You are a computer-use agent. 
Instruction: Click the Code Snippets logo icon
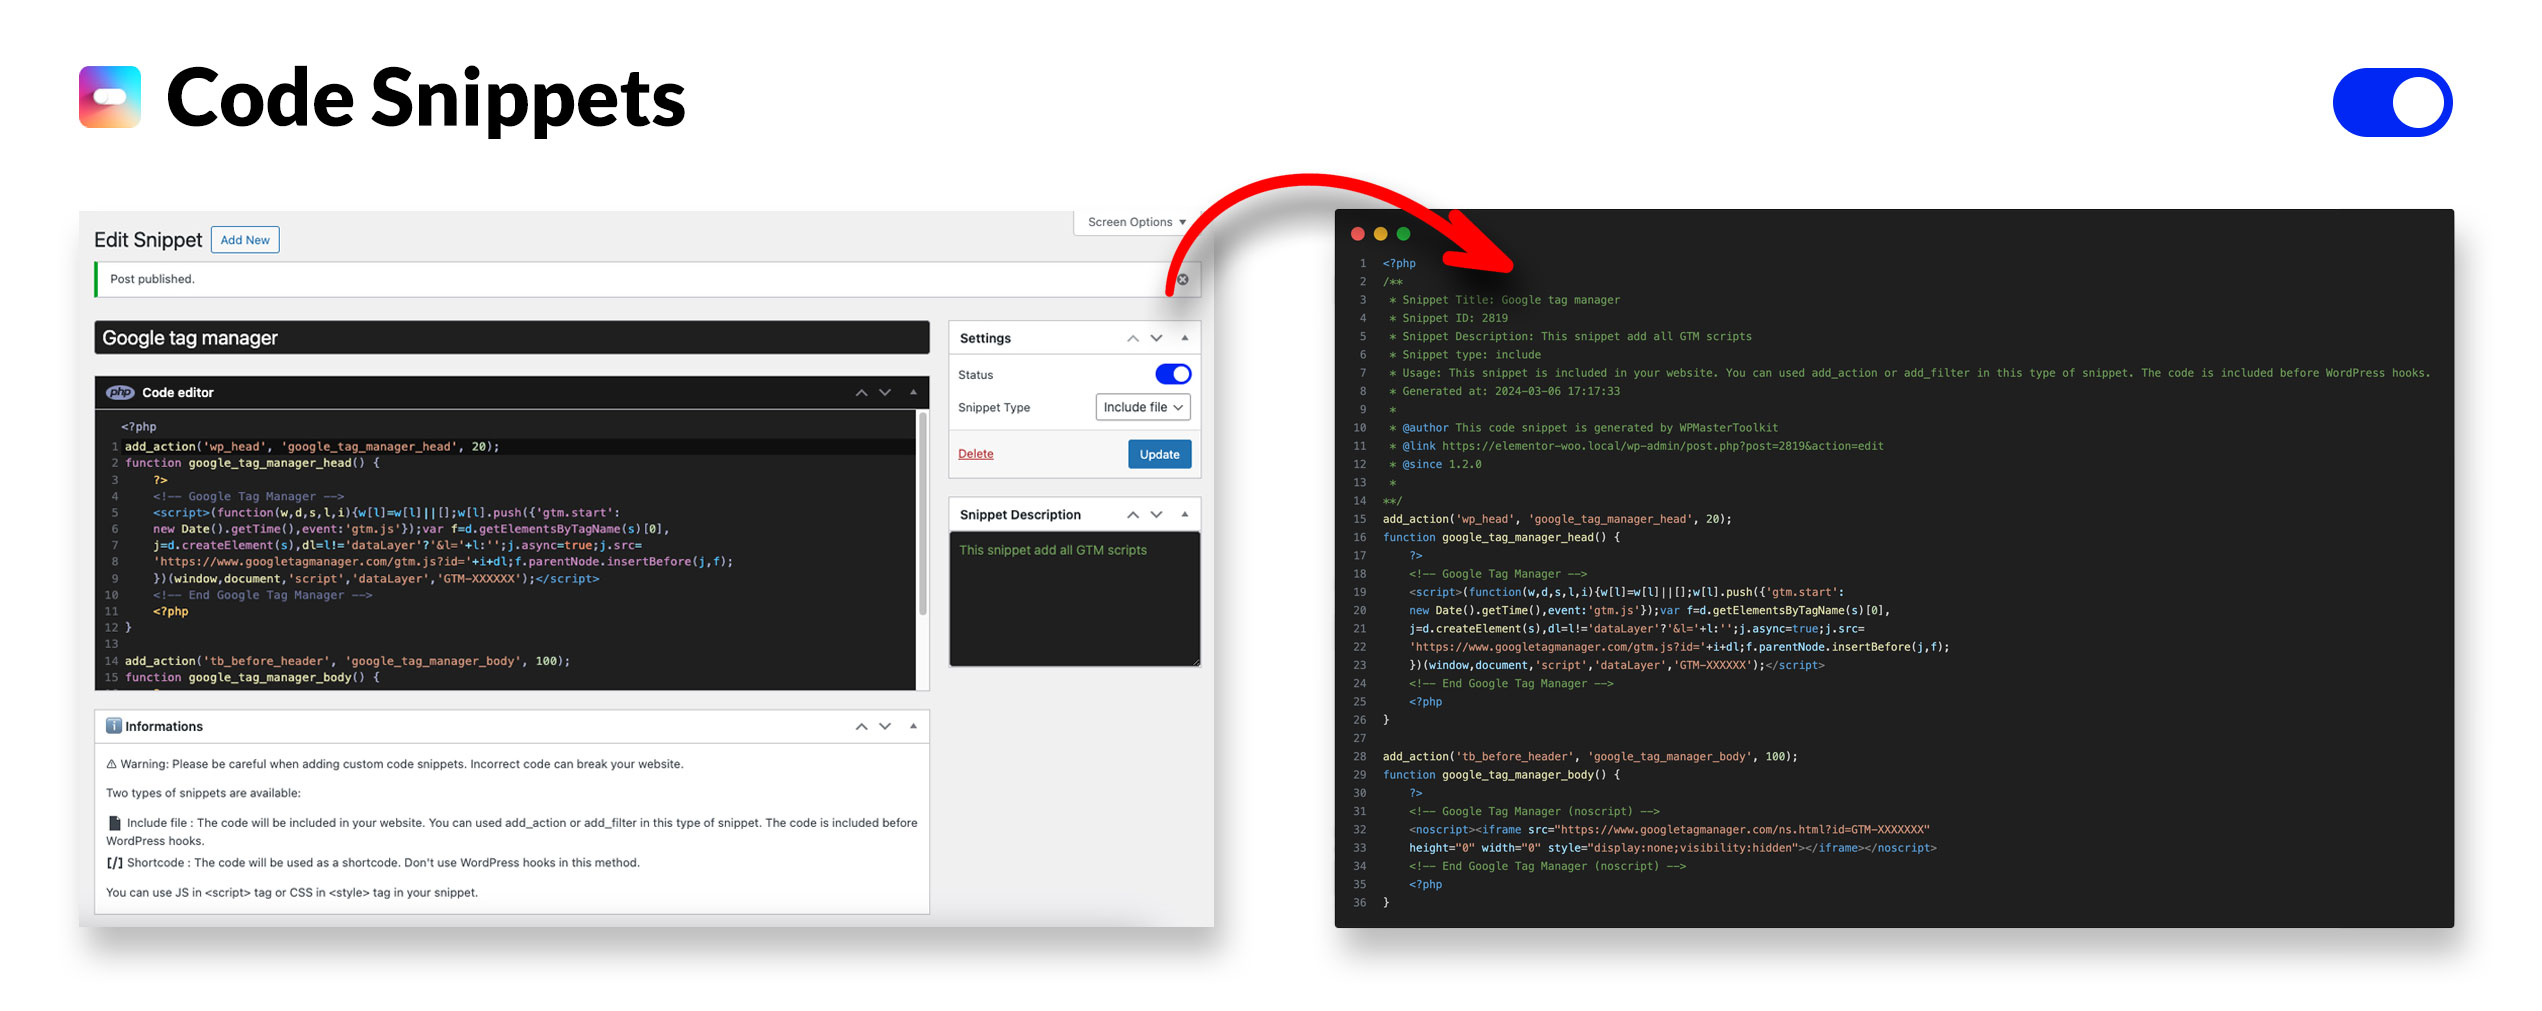pos(110,97)
